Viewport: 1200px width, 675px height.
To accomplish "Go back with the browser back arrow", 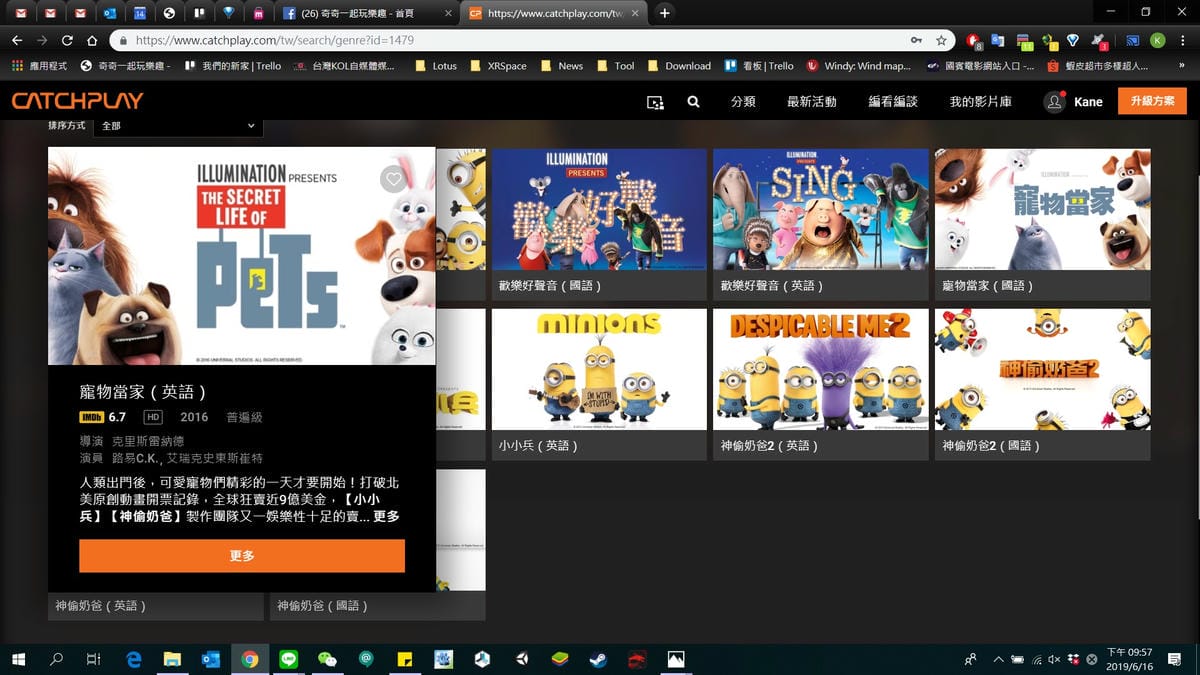I will 17,41.
